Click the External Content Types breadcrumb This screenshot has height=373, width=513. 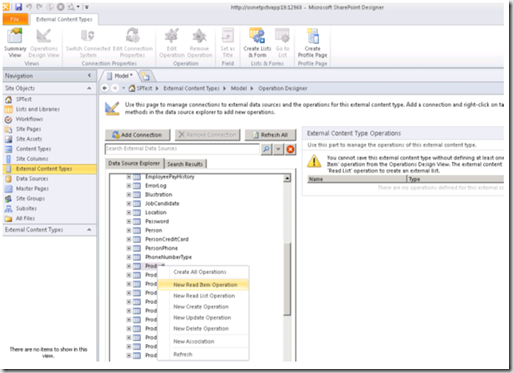[191, 88]
